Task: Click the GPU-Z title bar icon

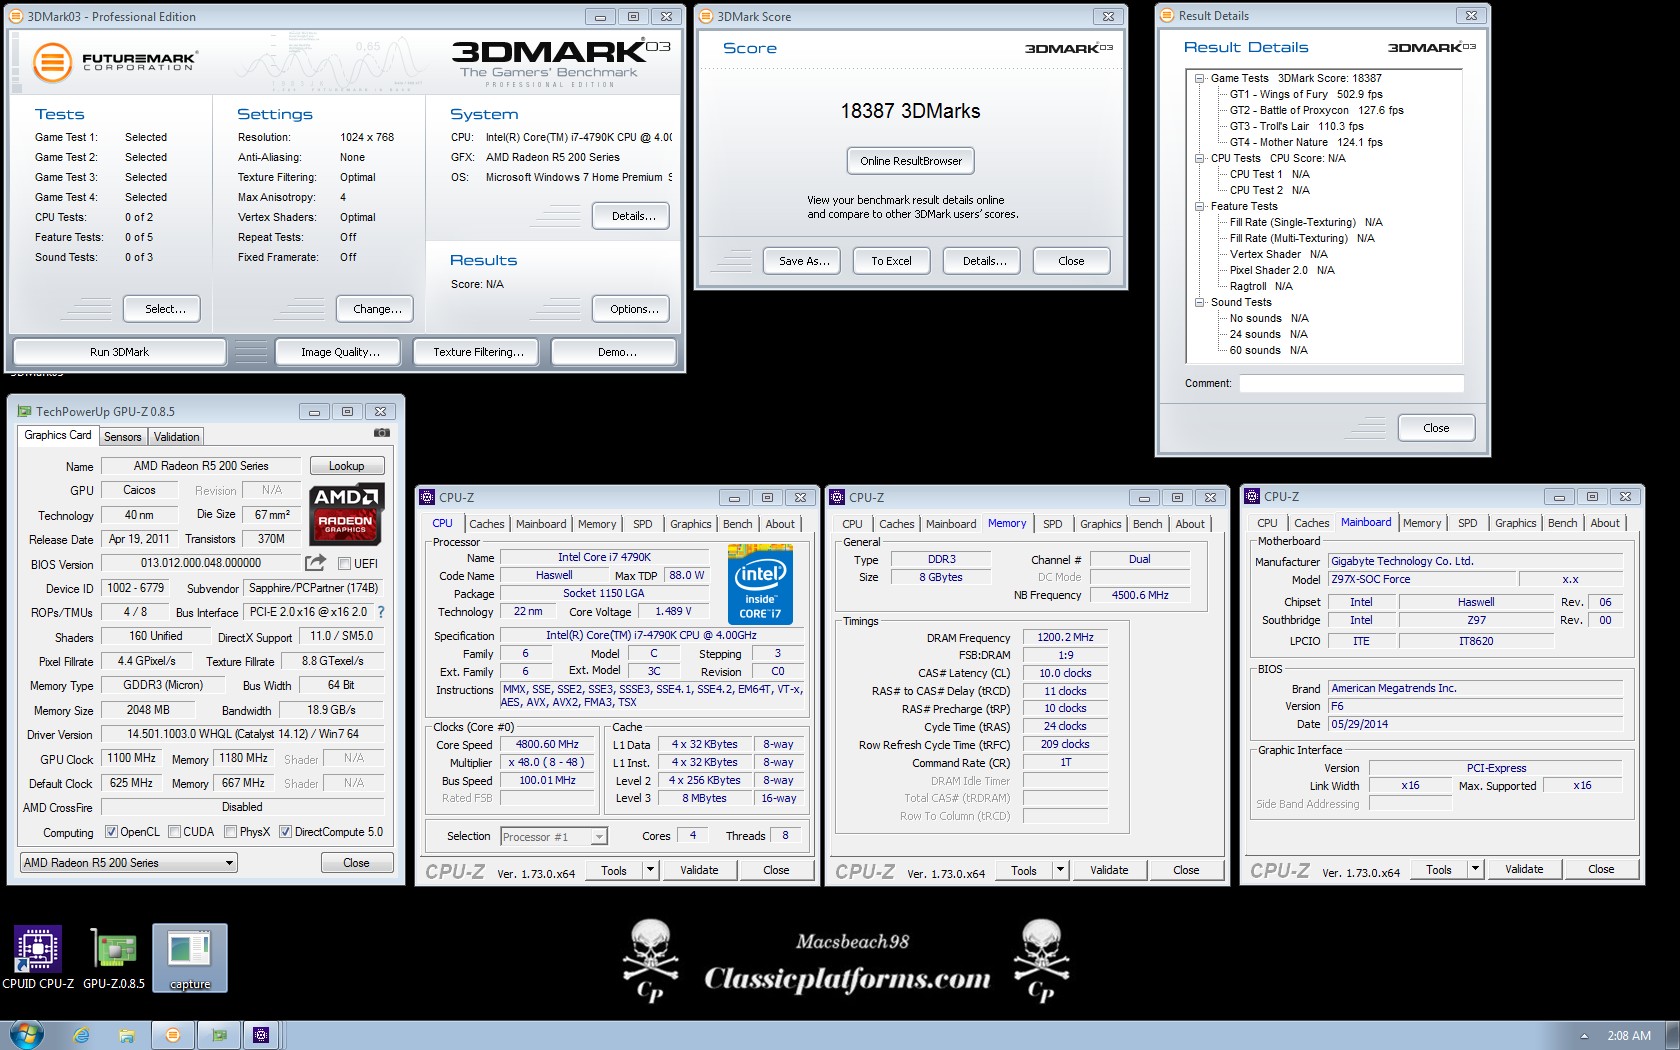Action: coord(24,411)
